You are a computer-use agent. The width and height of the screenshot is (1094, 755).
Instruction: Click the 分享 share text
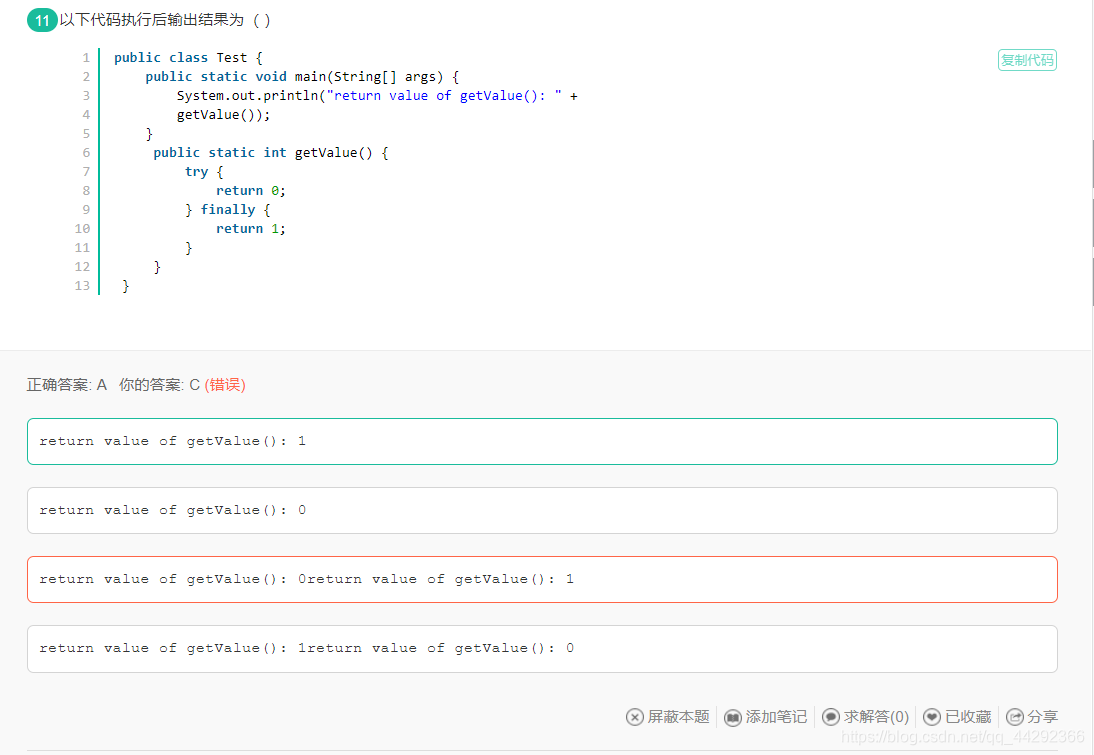[x=1042, y=717]
